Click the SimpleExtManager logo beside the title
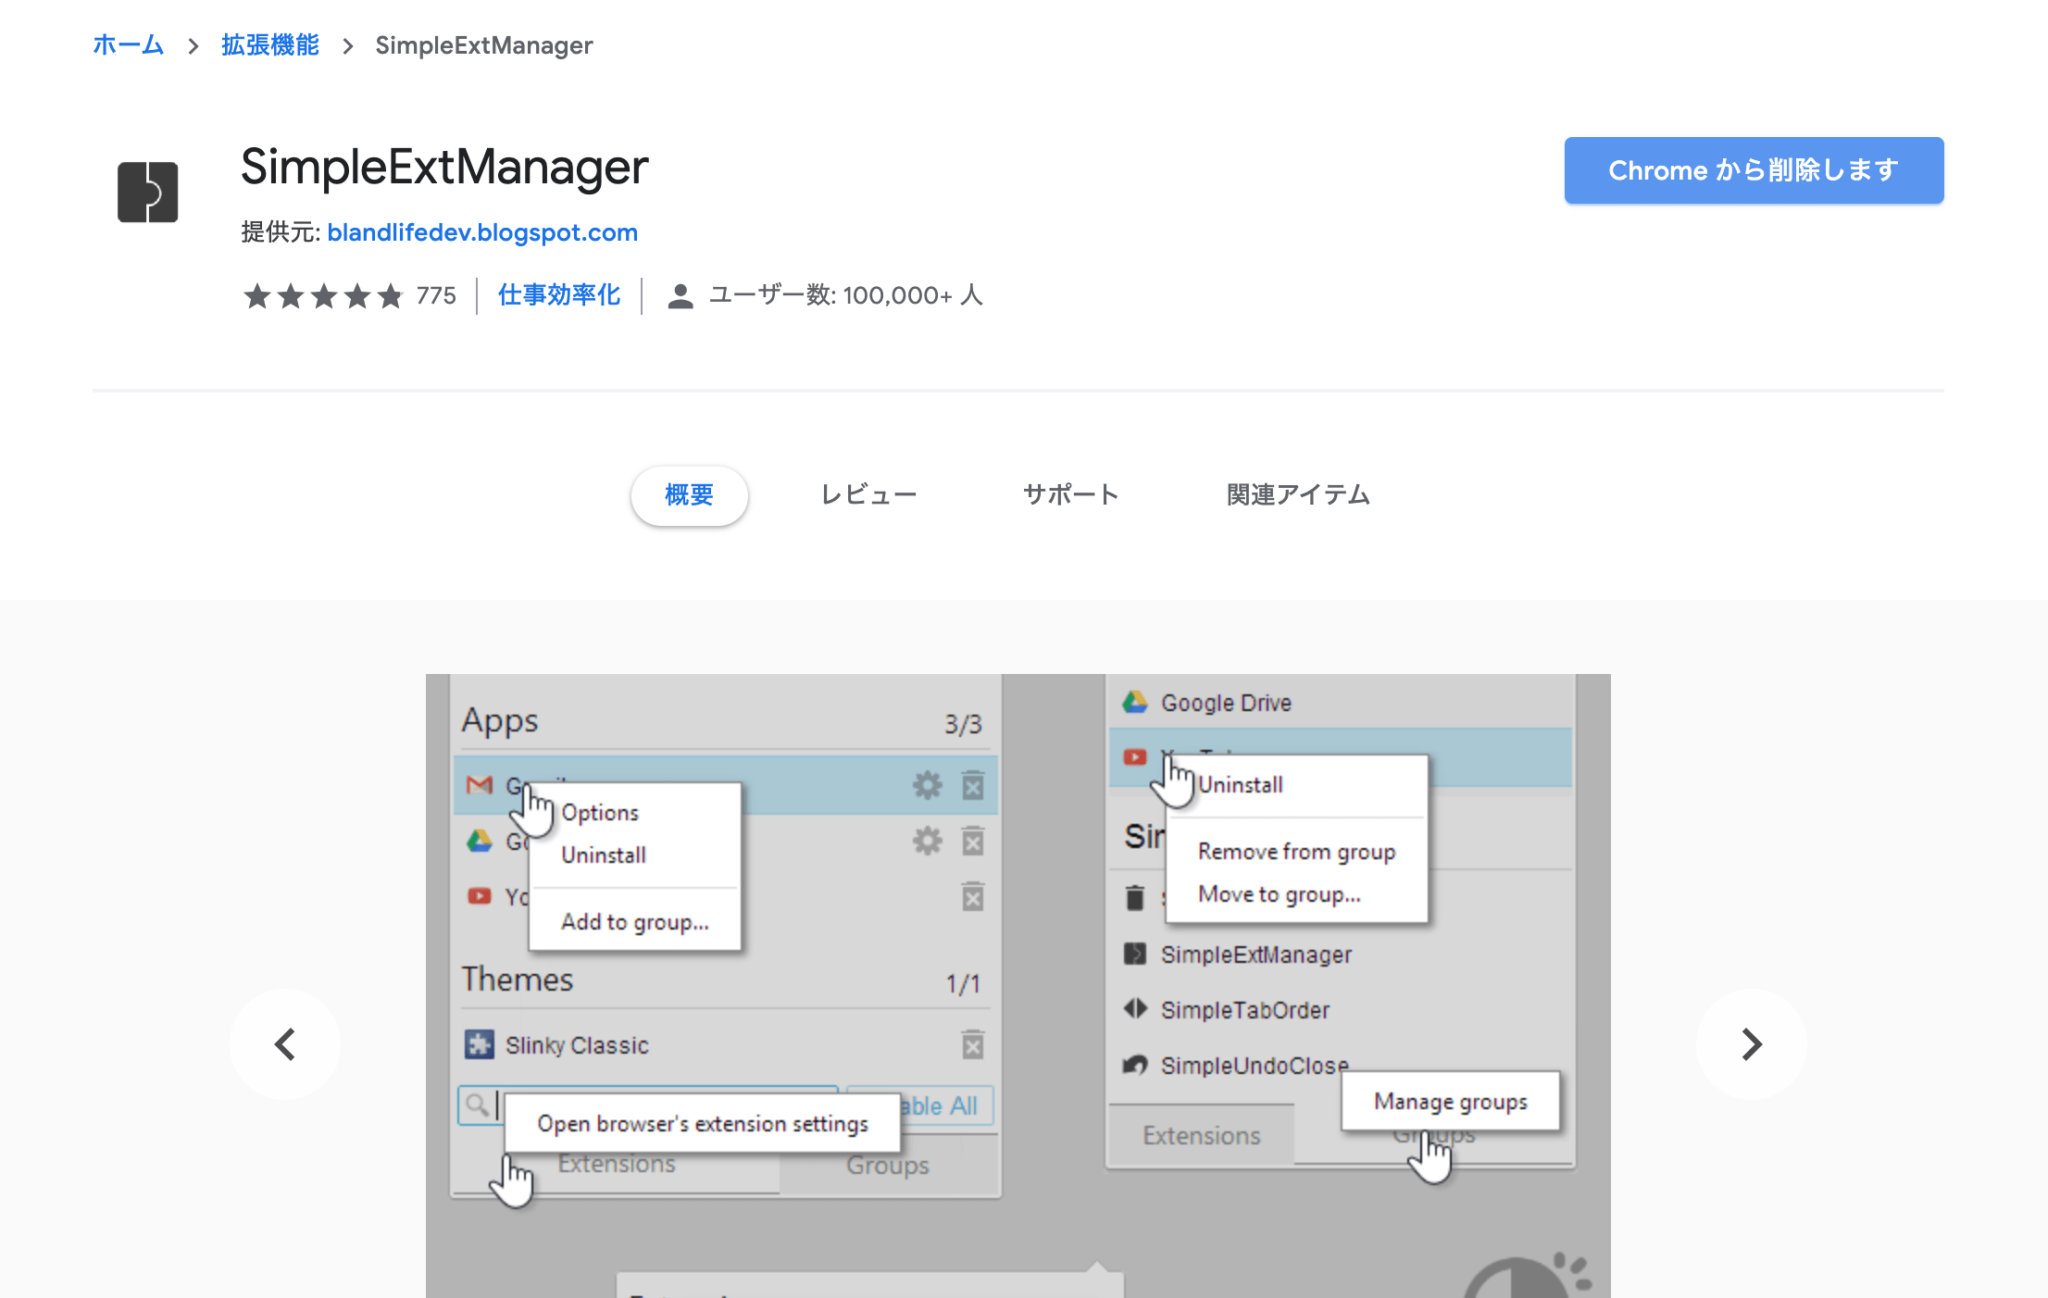Screen dimensions: 2048x1298 tap(148, 190)
